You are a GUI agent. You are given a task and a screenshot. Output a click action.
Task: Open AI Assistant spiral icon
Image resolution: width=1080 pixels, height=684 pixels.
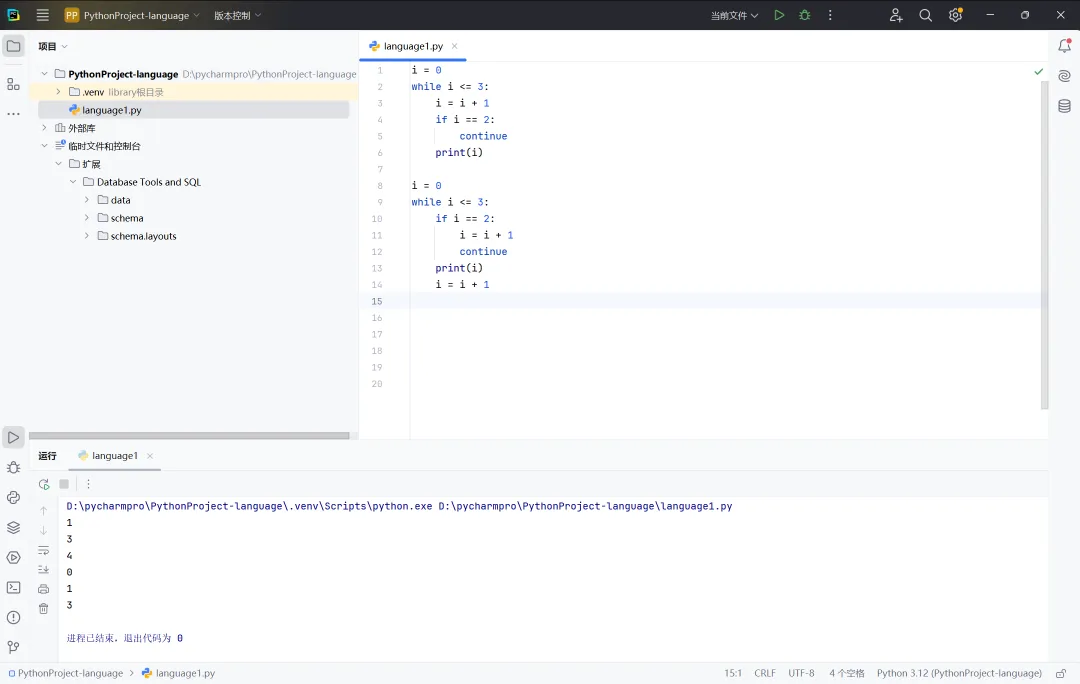point(1064,76)
